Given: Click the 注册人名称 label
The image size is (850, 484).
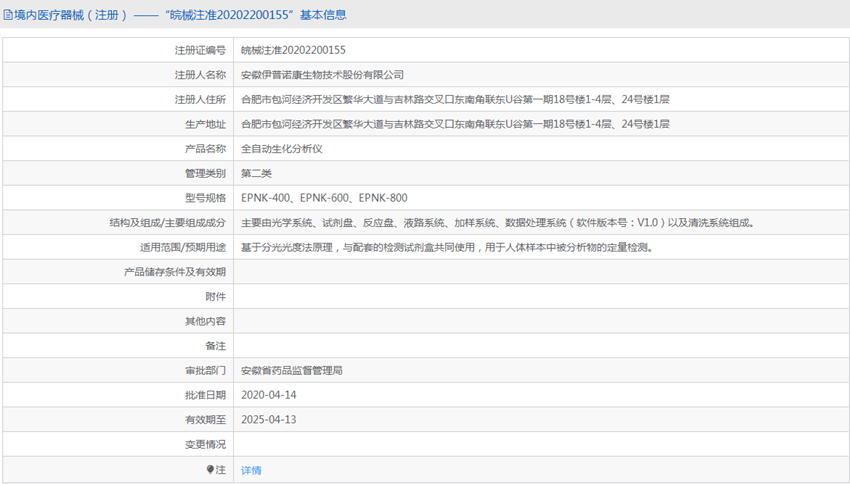Looking at the screenshot, I should click(x=200, y=75).
